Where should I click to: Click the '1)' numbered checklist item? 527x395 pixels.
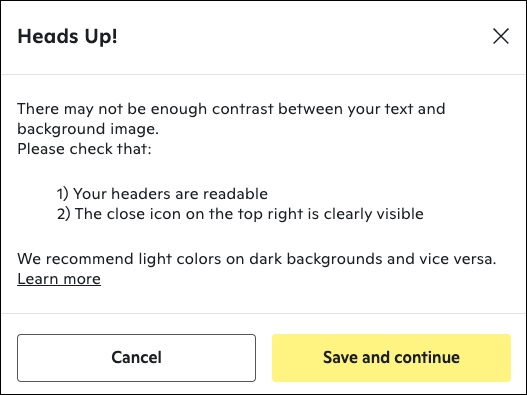click(x=162, y=194)
